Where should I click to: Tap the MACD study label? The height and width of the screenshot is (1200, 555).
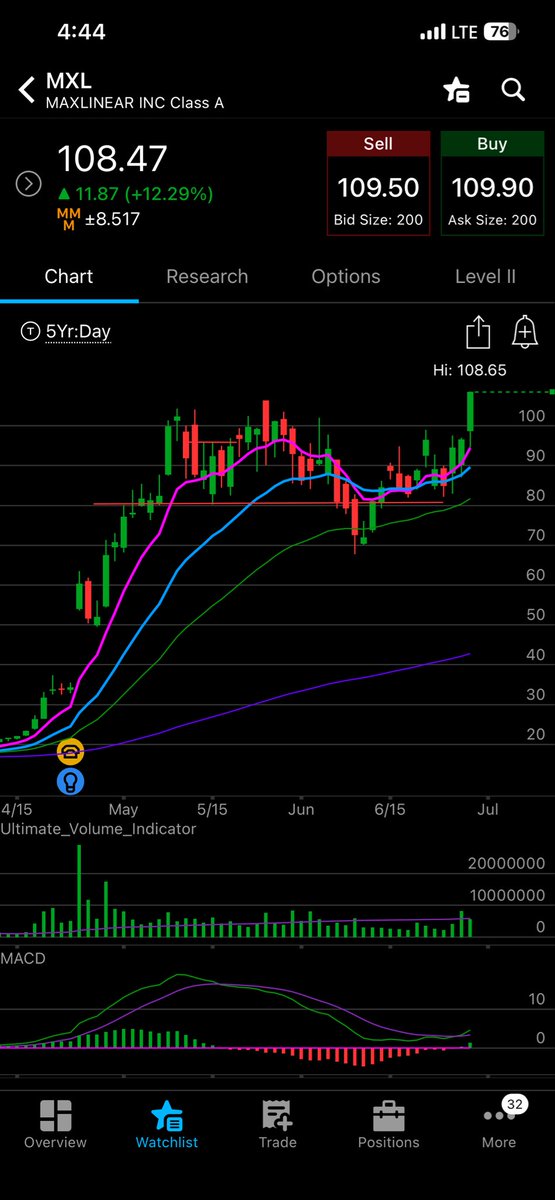point(24,958)
